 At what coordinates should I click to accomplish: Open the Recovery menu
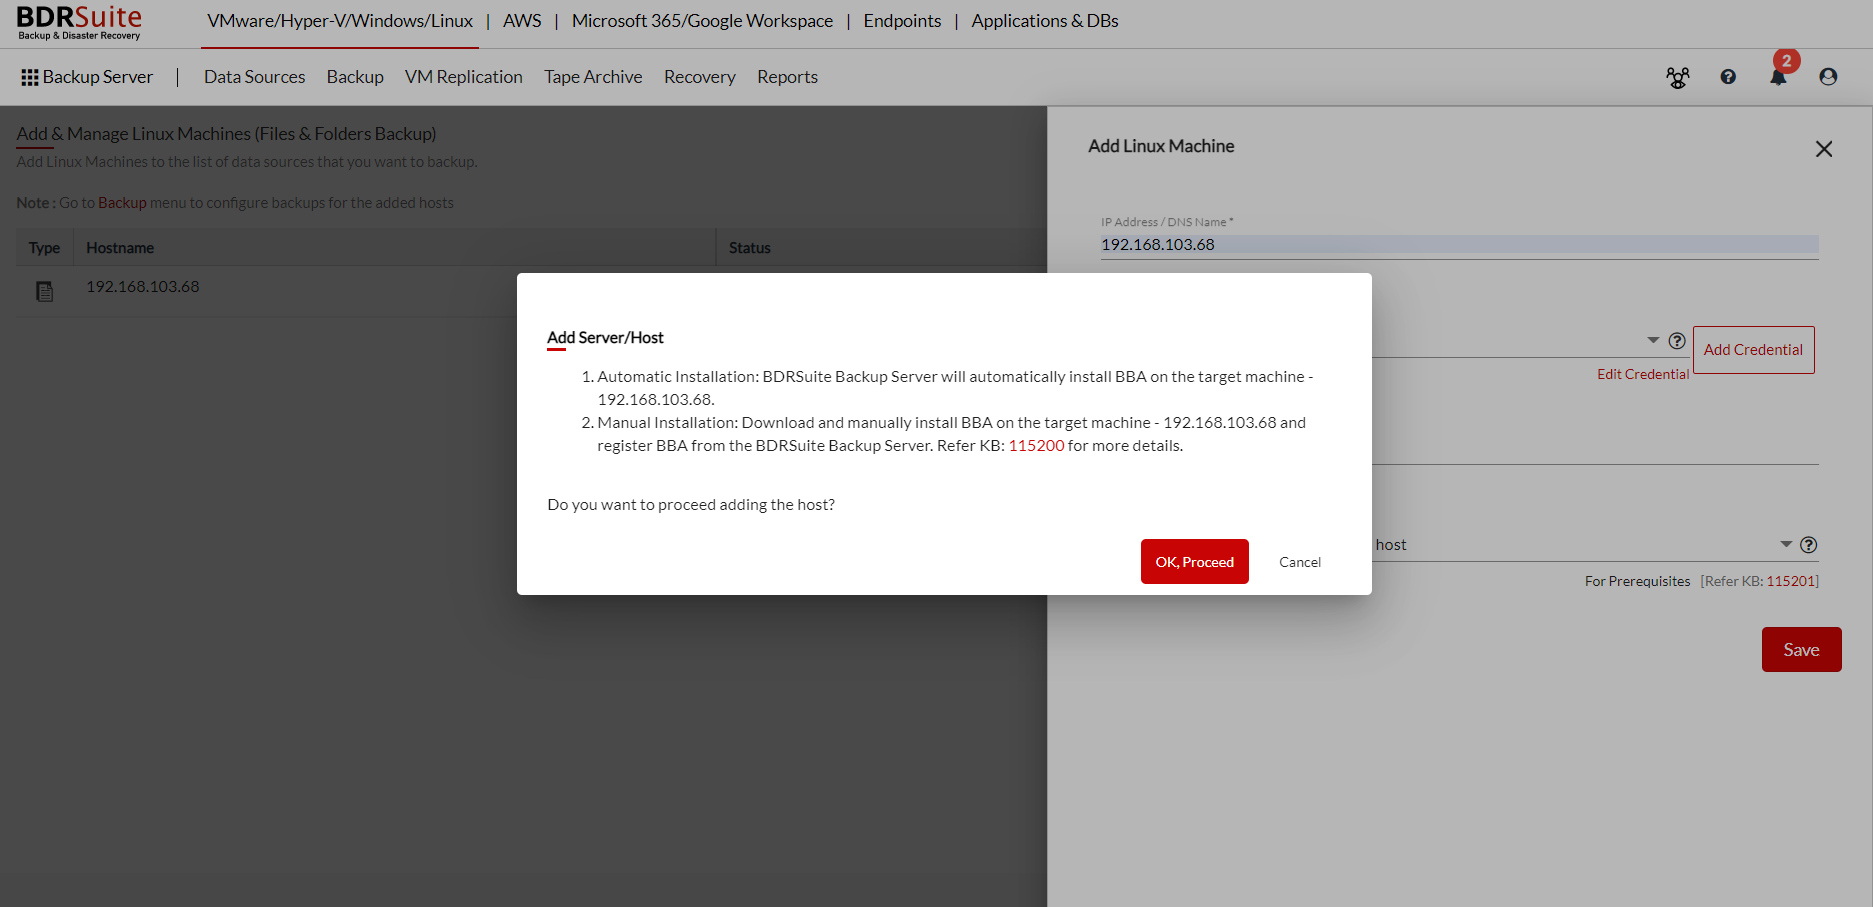[x=700, y=77]
